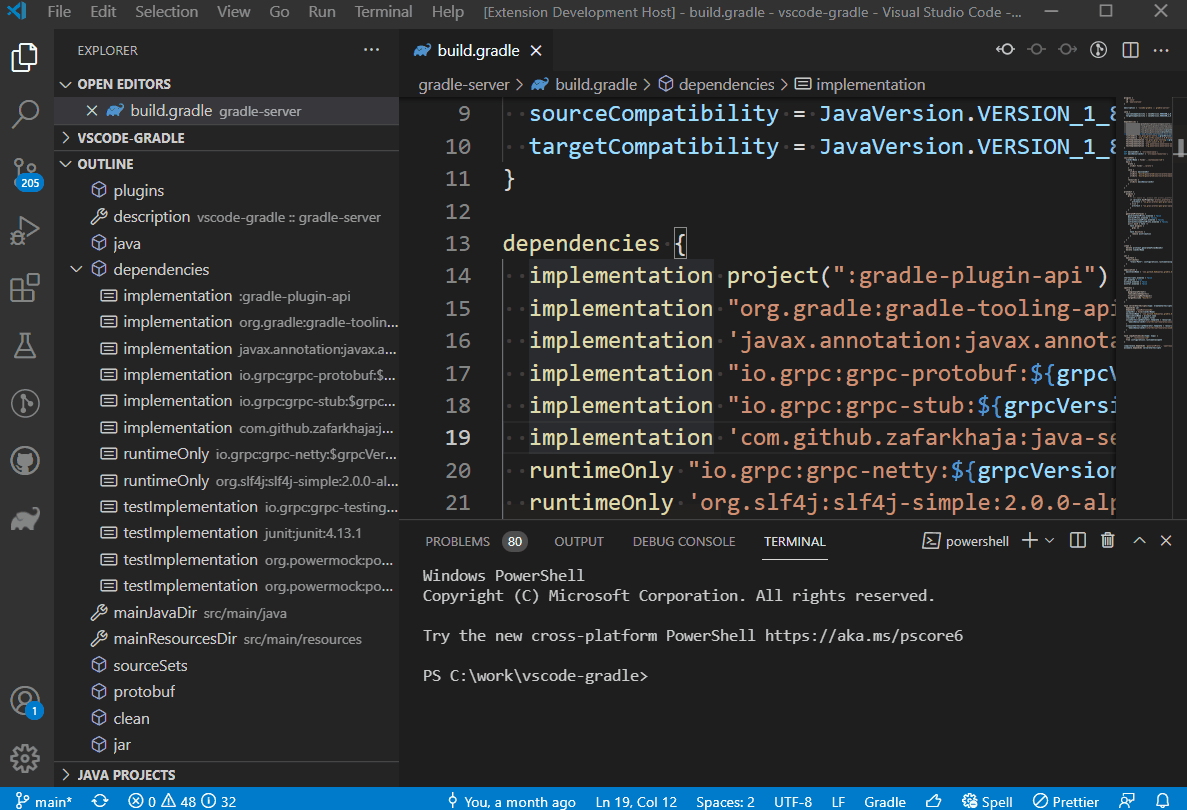The image size is (1187, 810).
Task: Click the main* branch in status bar
Action: pyautogui.click(x=44, y=801)
